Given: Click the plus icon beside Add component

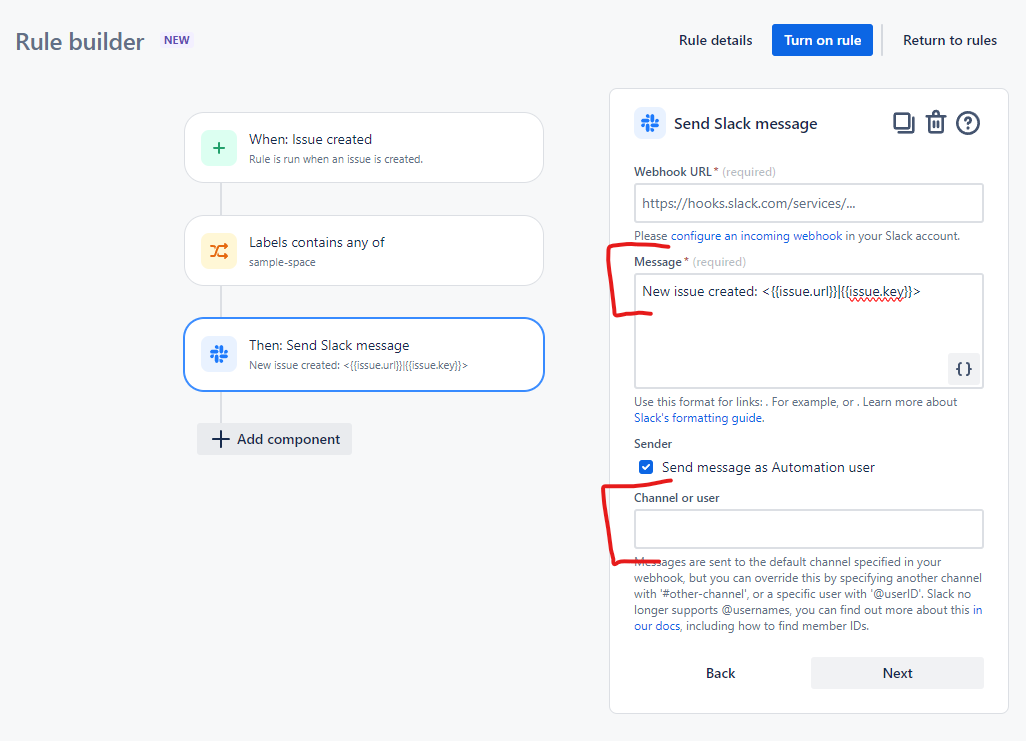Looking at the screenshot, I should click(x=220, y=439).
